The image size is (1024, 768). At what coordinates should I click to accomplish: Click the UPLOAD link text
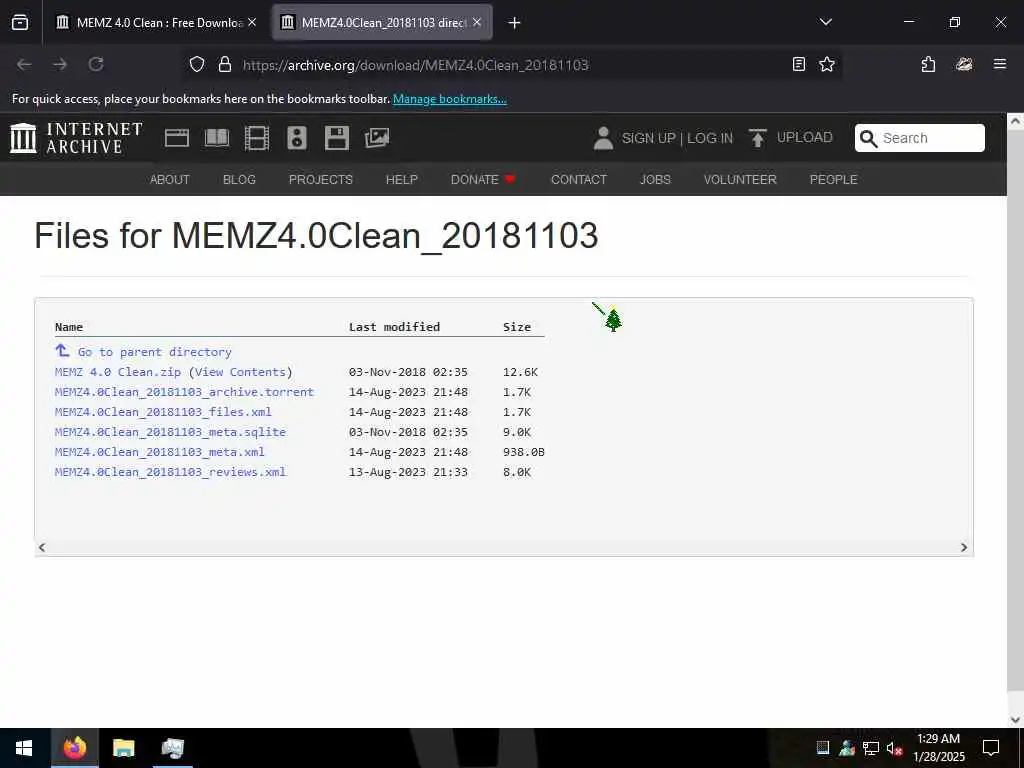pos(805,138)
